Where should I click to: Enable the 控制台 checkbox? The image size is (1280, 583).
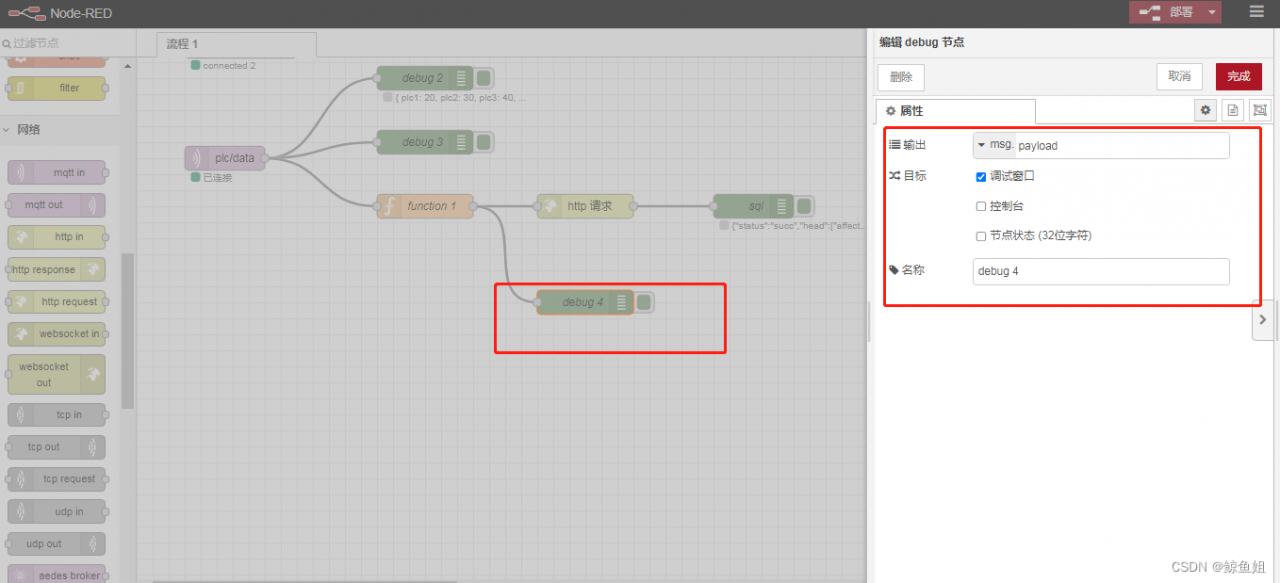[981, 207]
